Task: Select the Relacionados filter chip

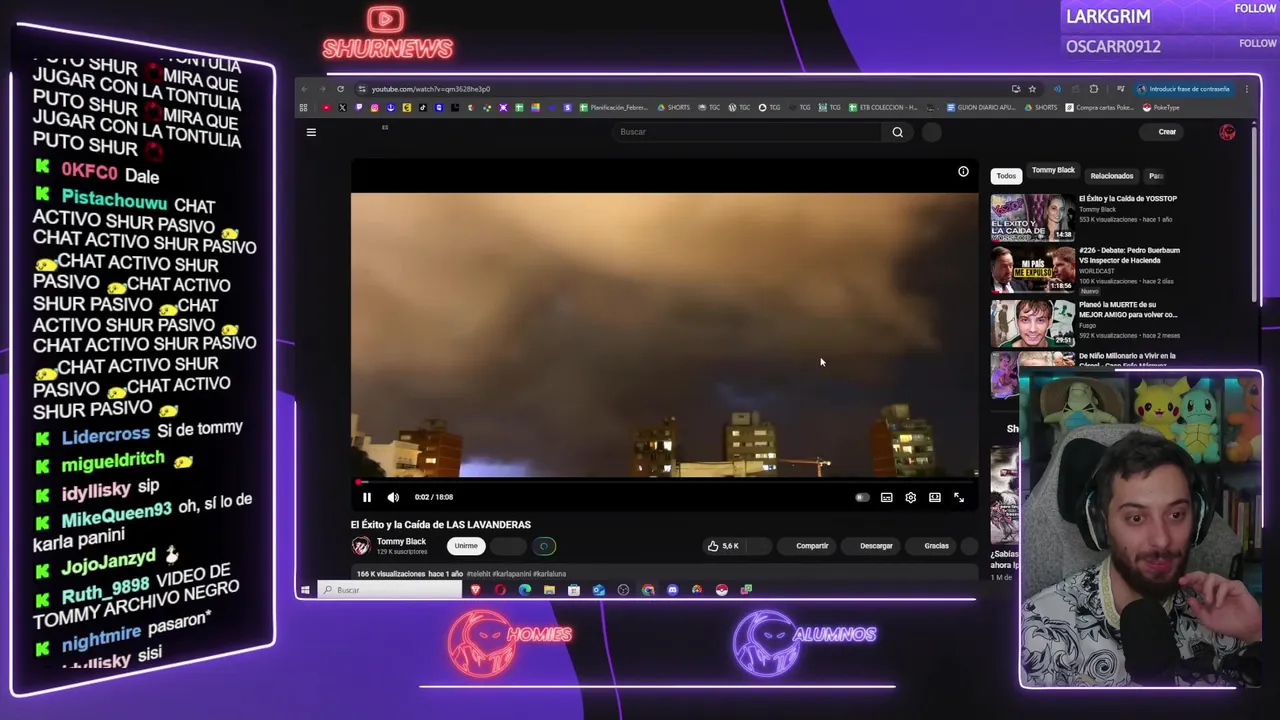Action: pyautogui.click(x=1111, y=176)
